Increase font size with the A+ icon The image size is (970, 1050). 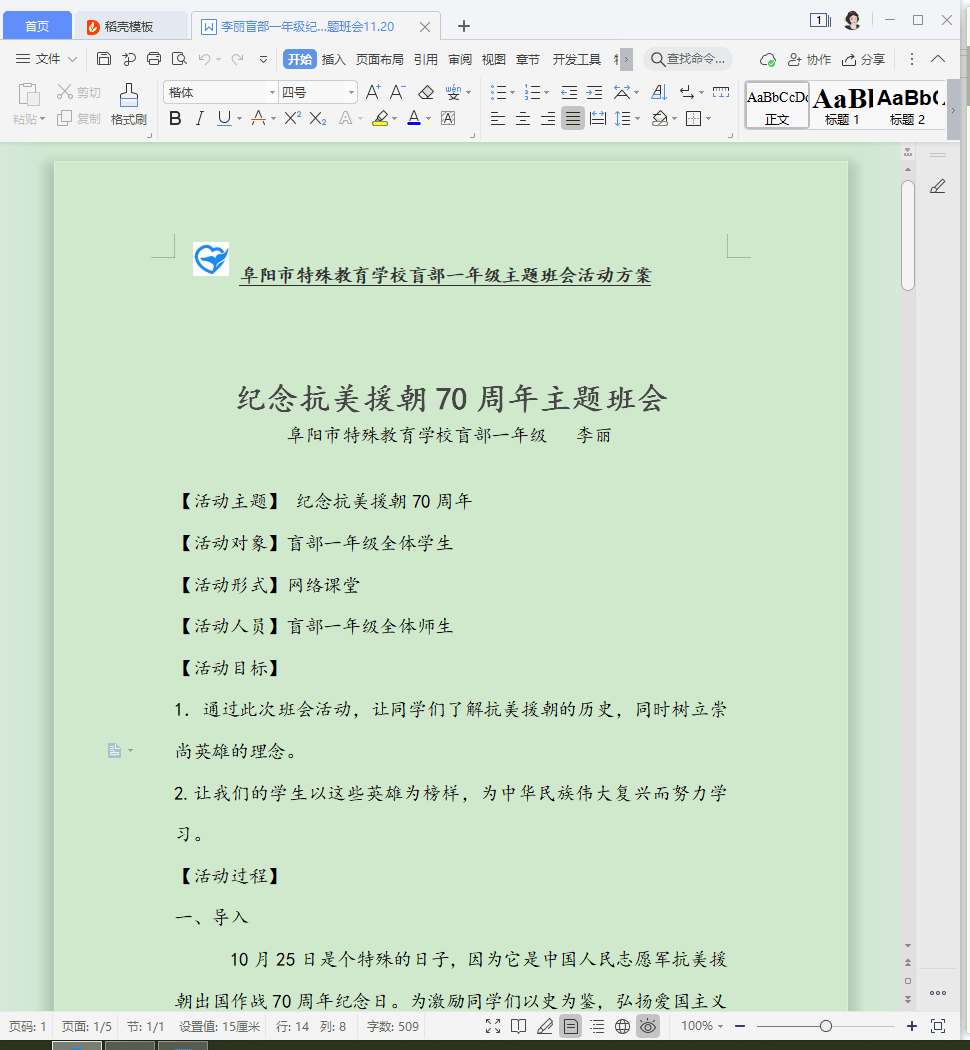click(373, 93)
